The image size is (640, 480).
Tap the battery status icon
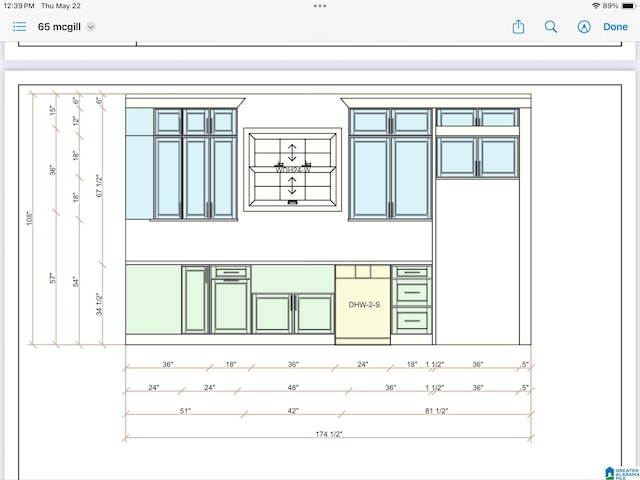628,6
